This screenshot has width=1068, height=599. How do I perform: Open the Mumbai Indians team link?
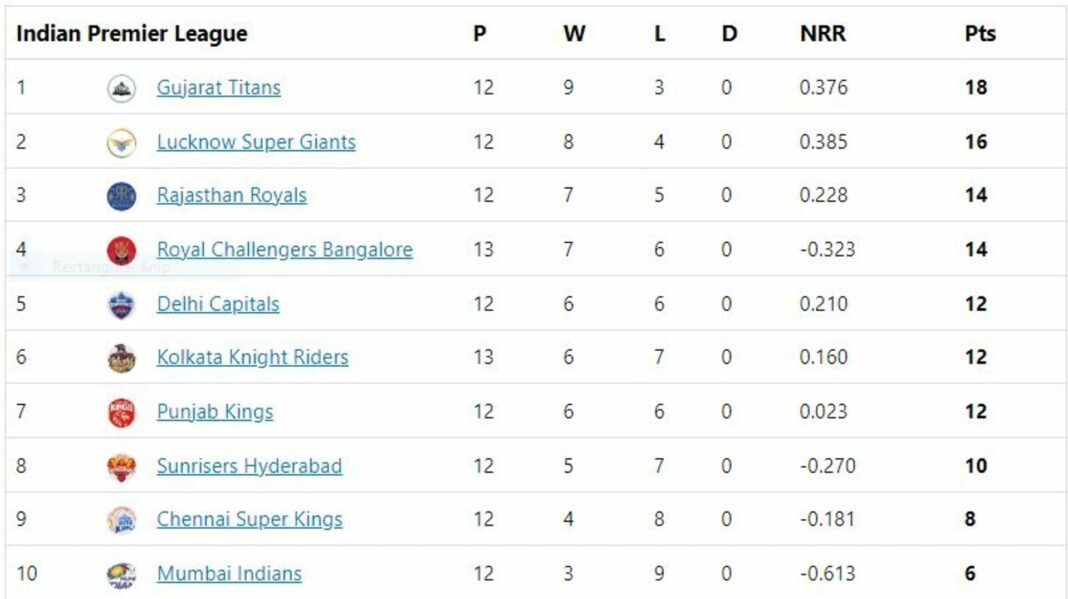[x=229, y=574]
